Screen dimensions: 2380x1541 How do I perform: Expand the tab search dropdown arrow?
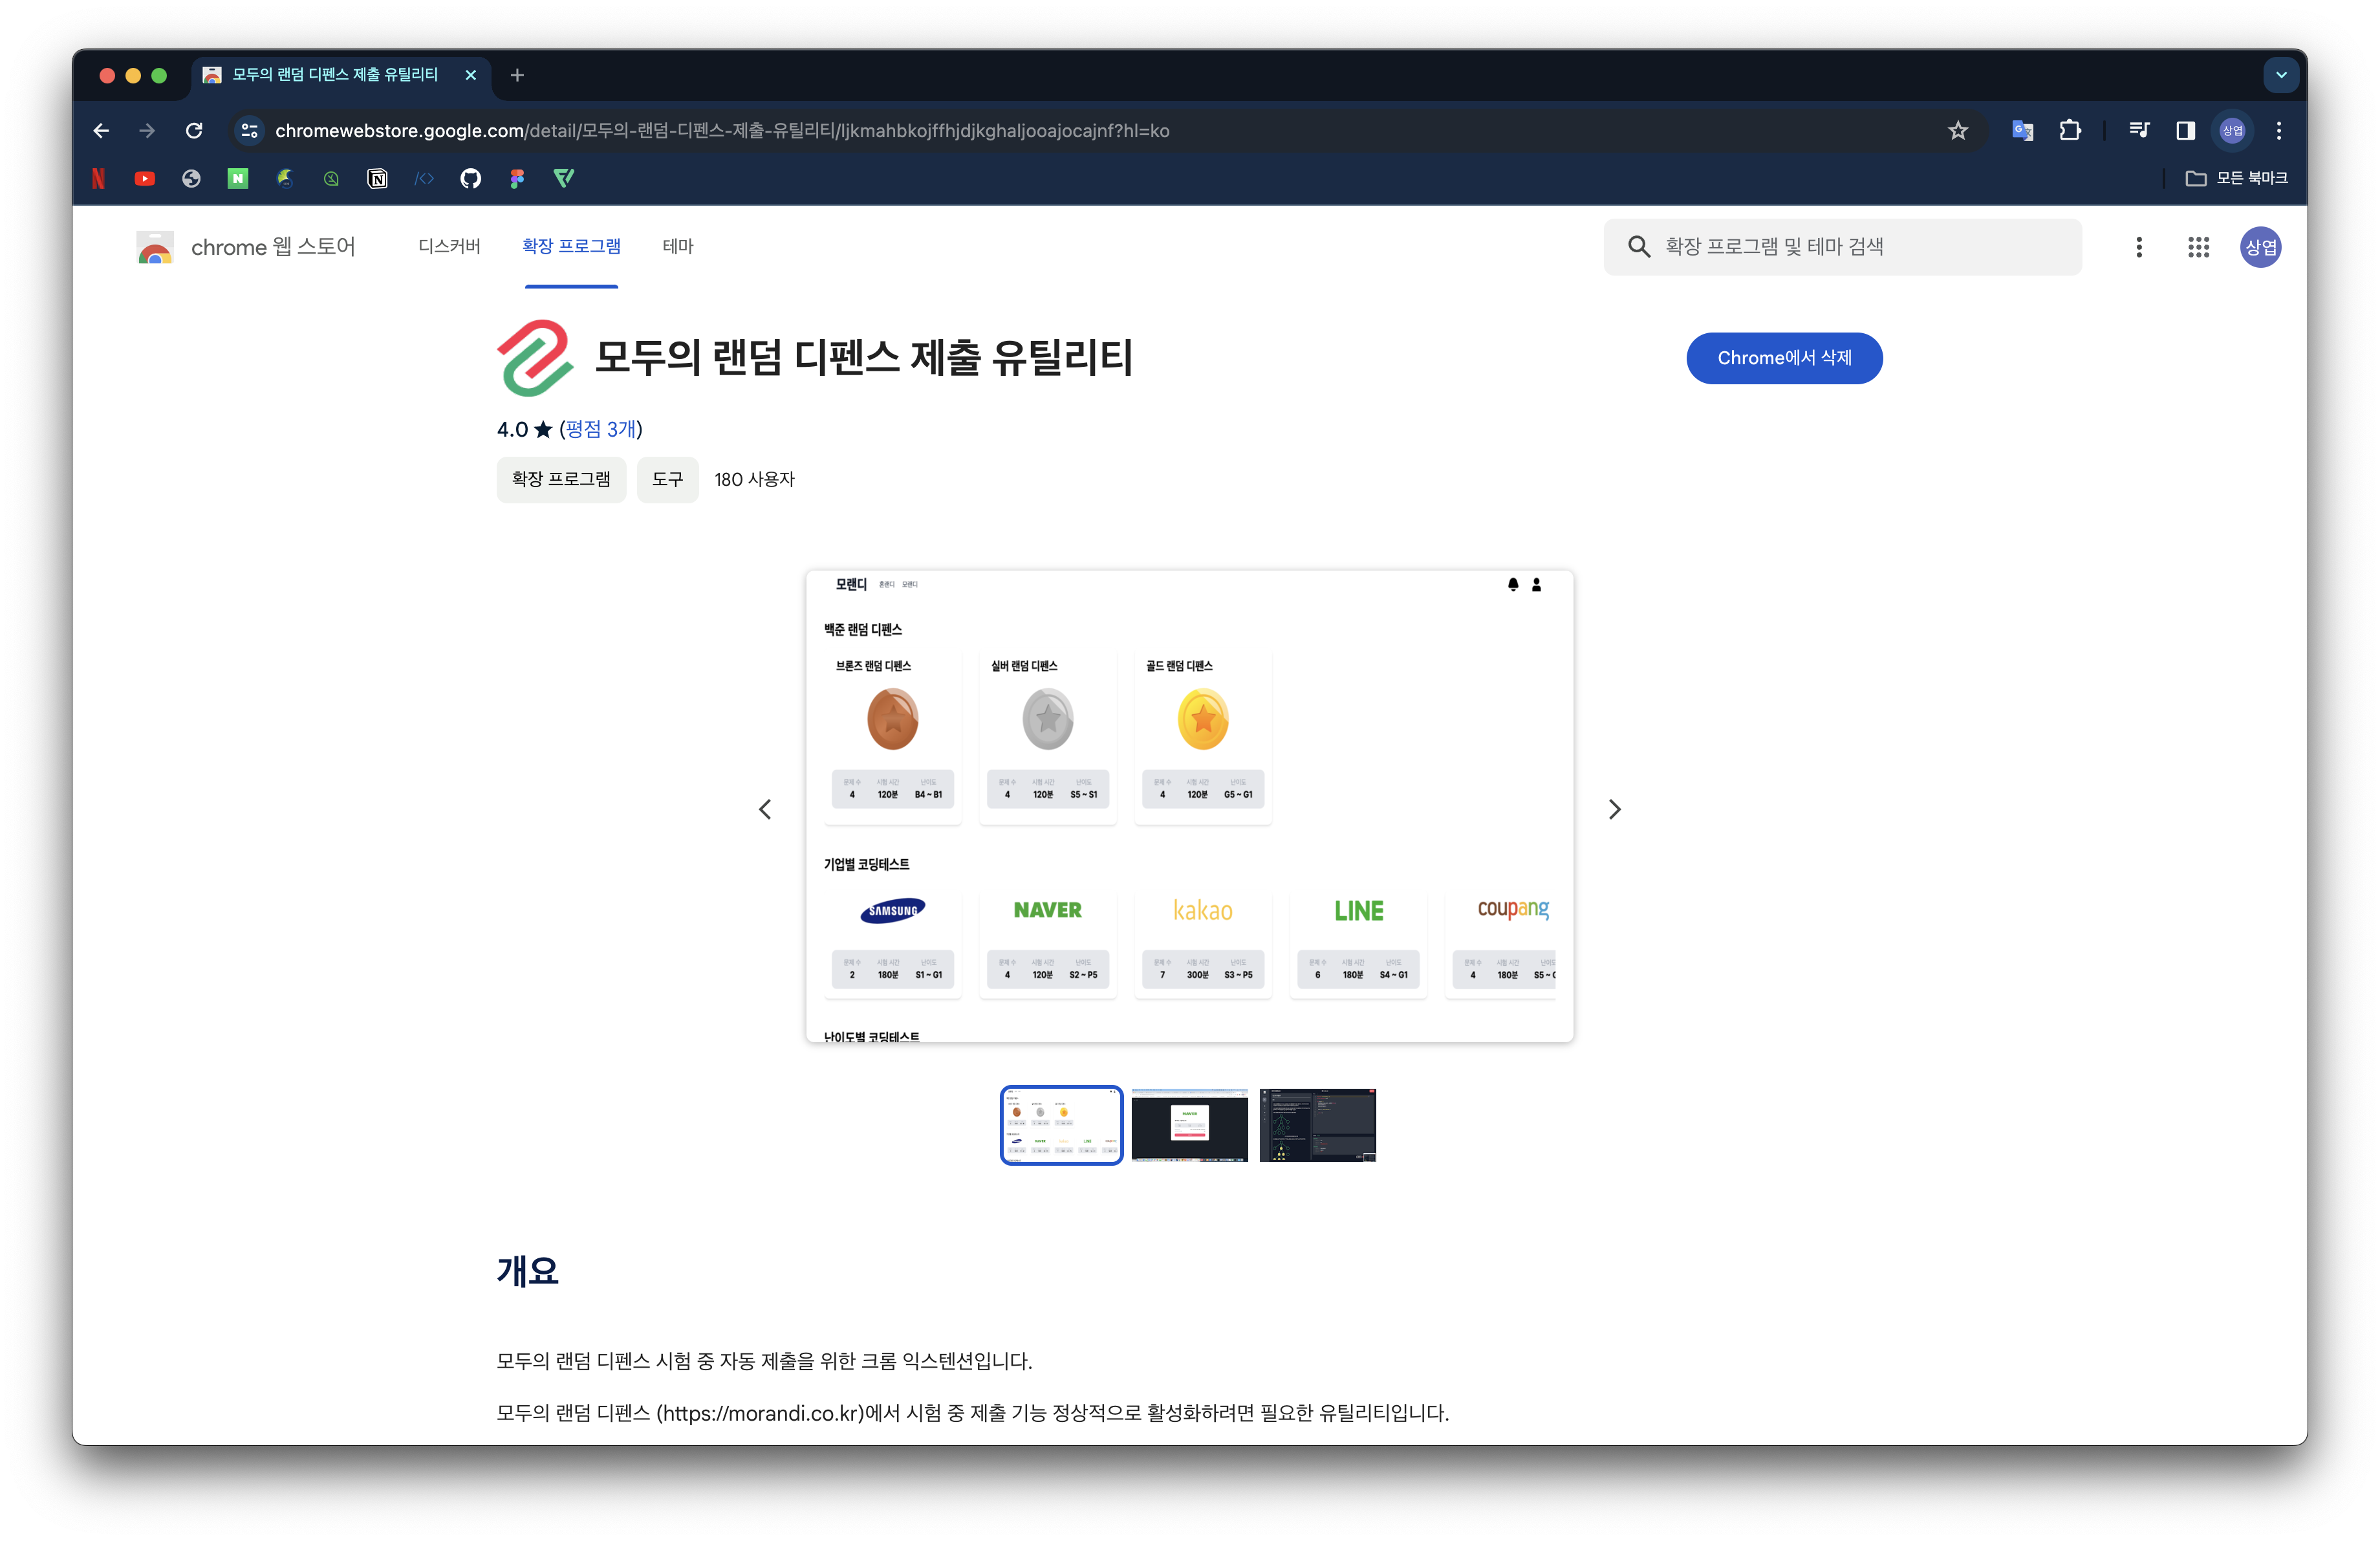click(x=2281, y=75)
